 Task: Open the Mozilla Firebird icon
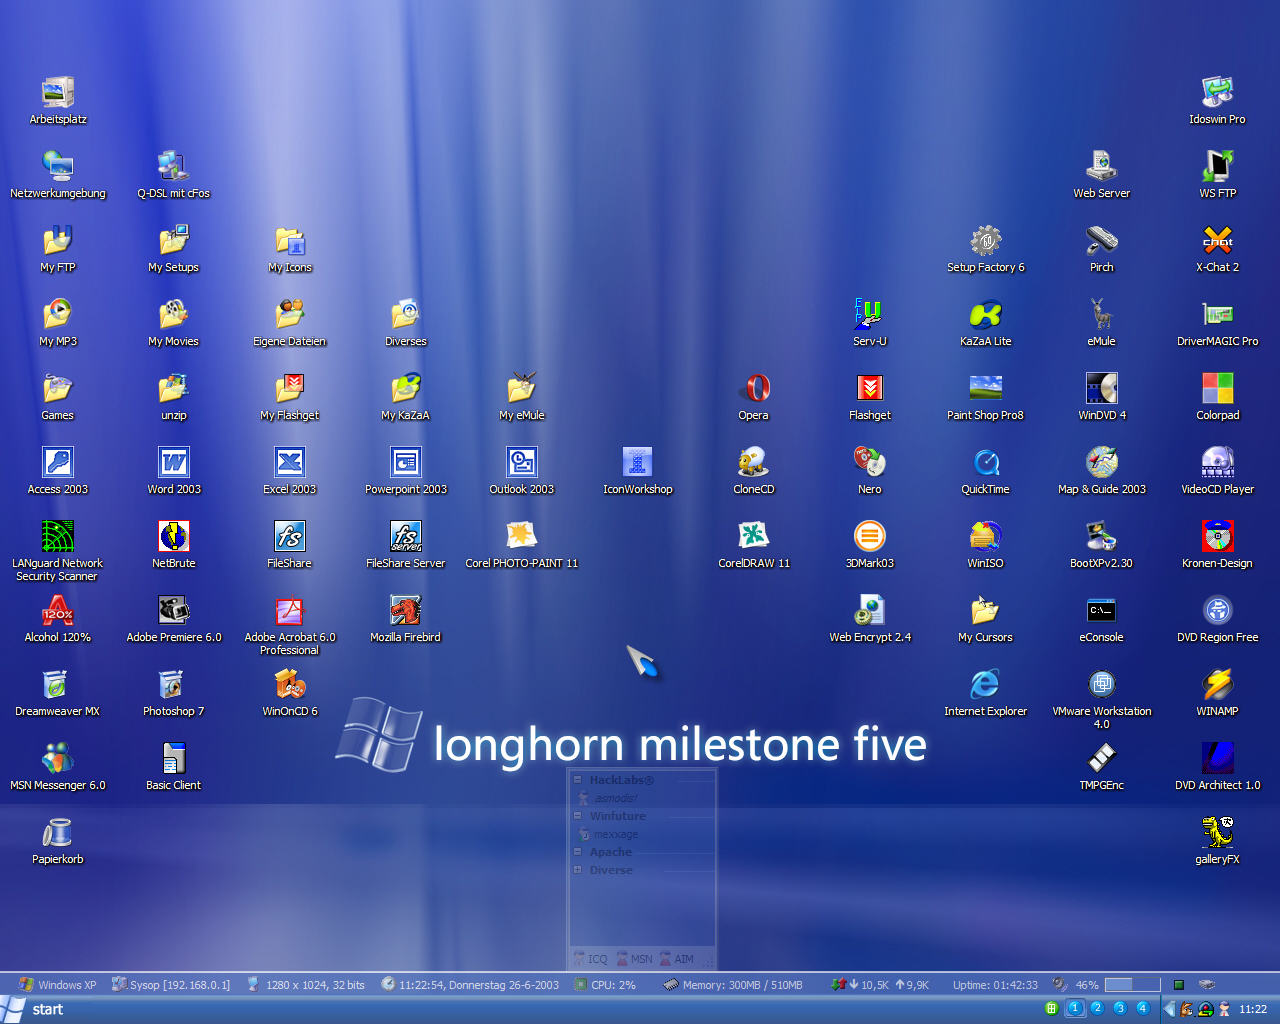[x=405, y=611]
